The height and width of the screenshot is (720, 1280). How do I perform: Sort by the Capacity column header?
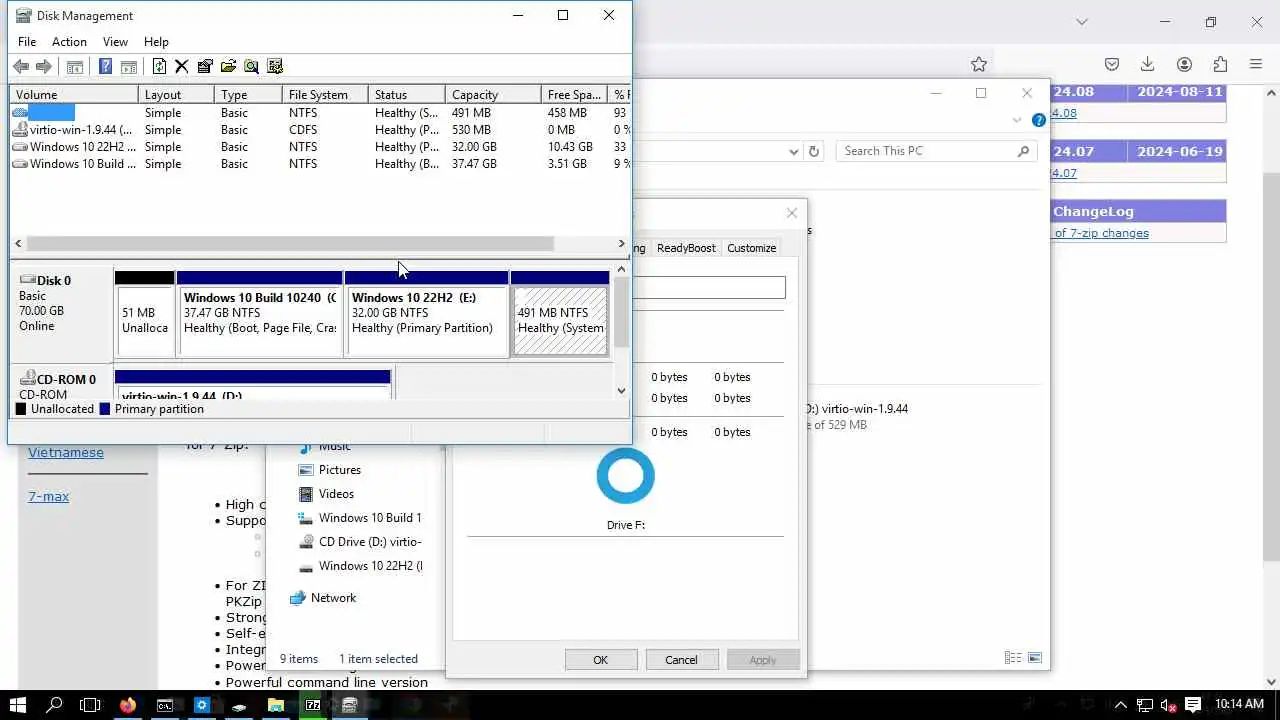click(493, 95)
